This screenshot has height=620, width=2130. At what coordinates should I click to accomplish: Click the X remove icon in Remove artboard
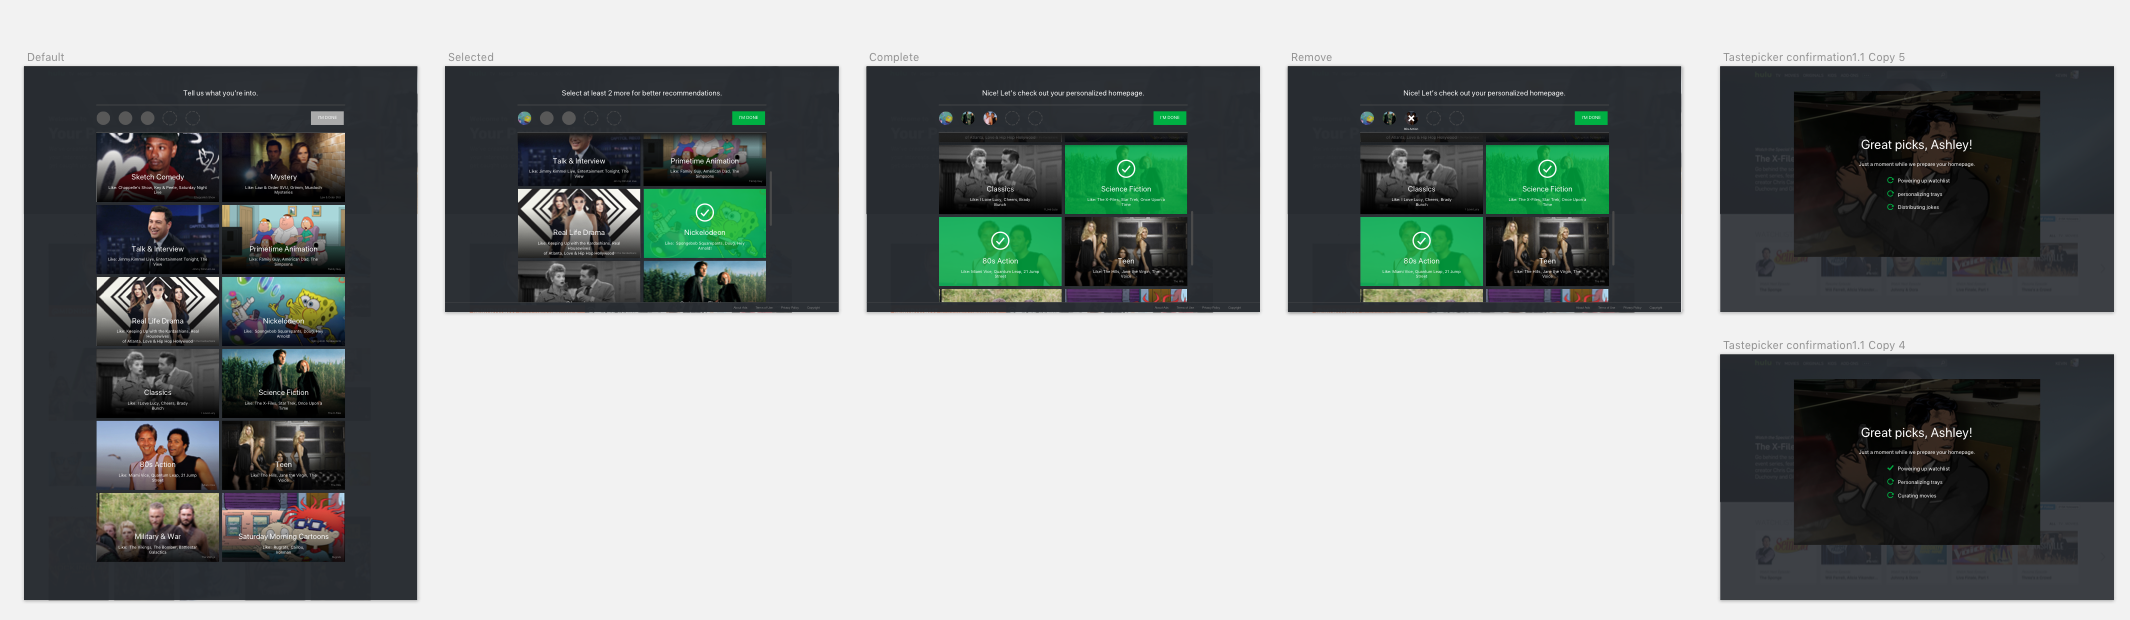click(1411, 118)
